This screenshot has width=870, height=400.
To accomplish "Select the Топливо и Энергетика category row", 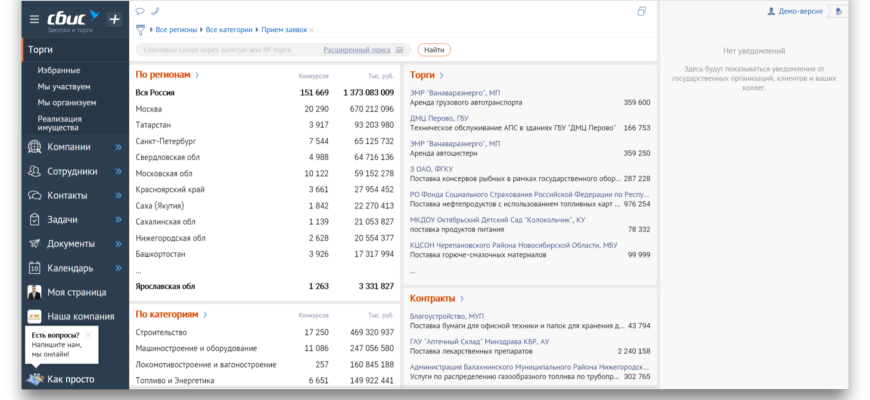I will 265,381.
